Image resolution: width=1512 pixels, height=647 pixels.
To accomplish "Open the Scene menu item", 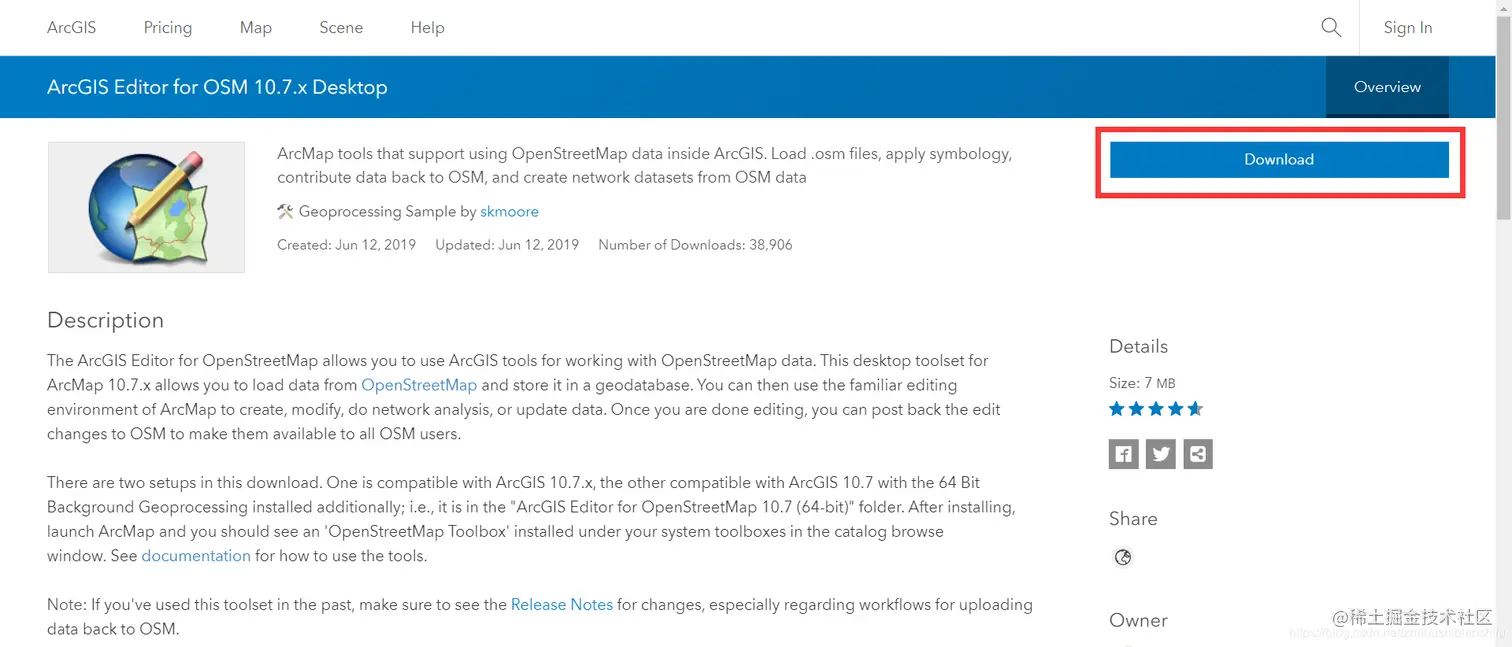I will [340, 27].
